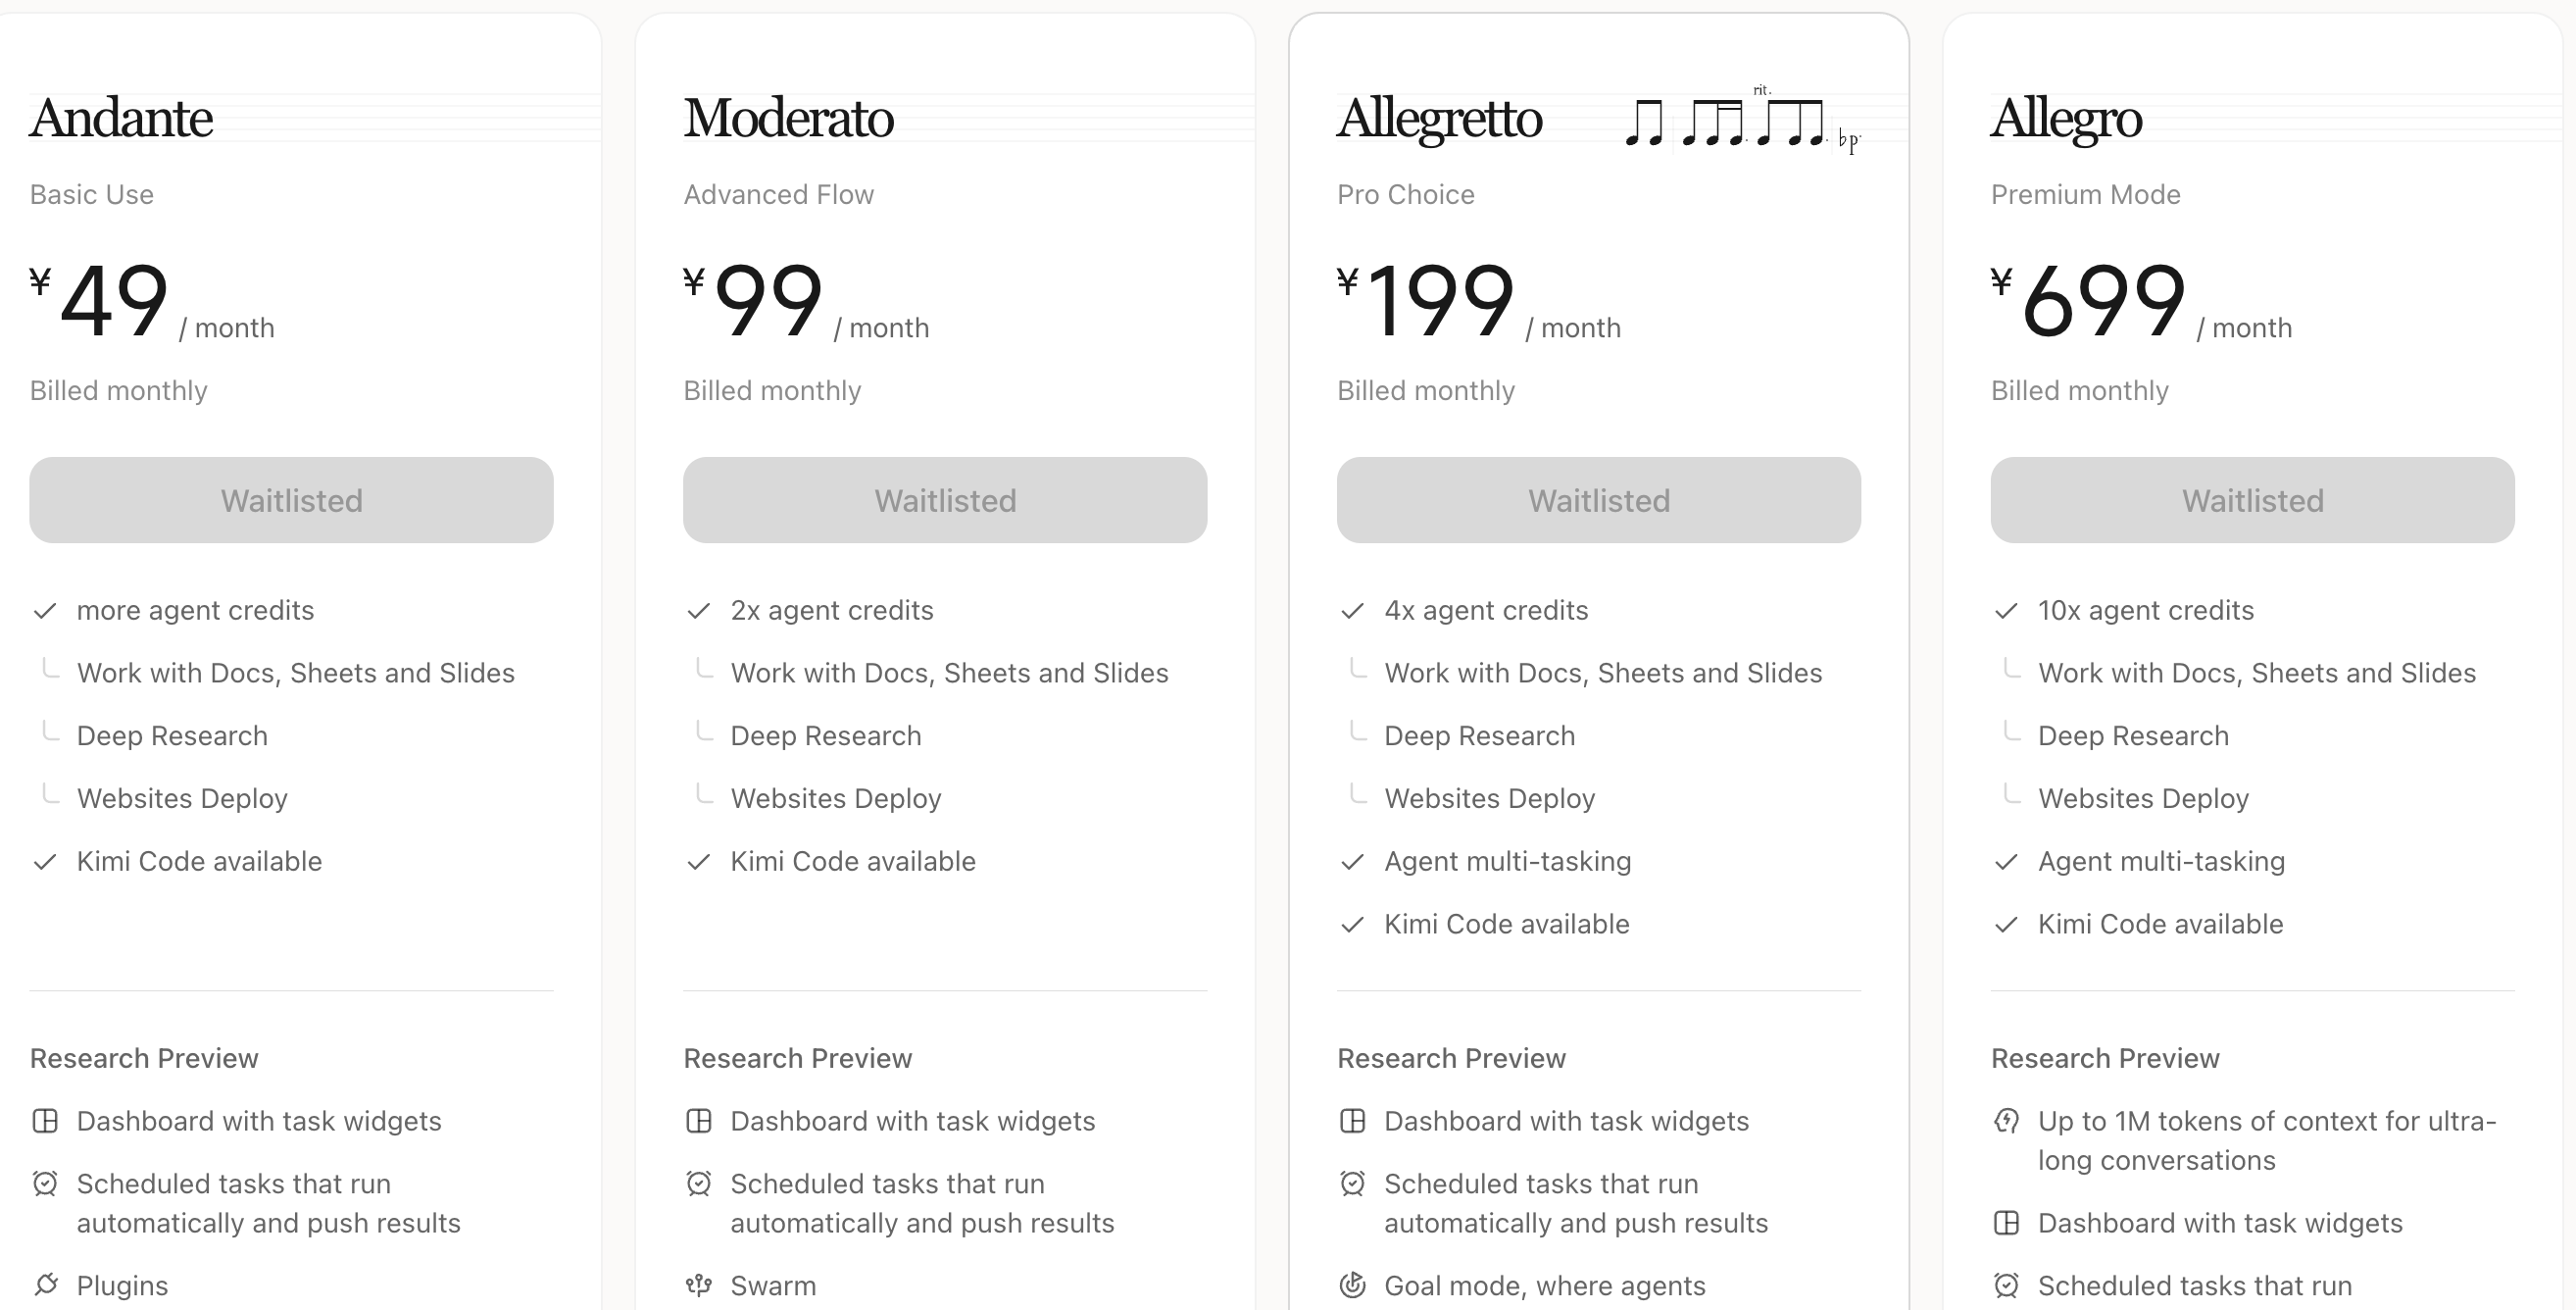Click 'Deep Research' feature under Moderato
The width and height of the screenshot is (2576, 1310).
tap(826, 736)
